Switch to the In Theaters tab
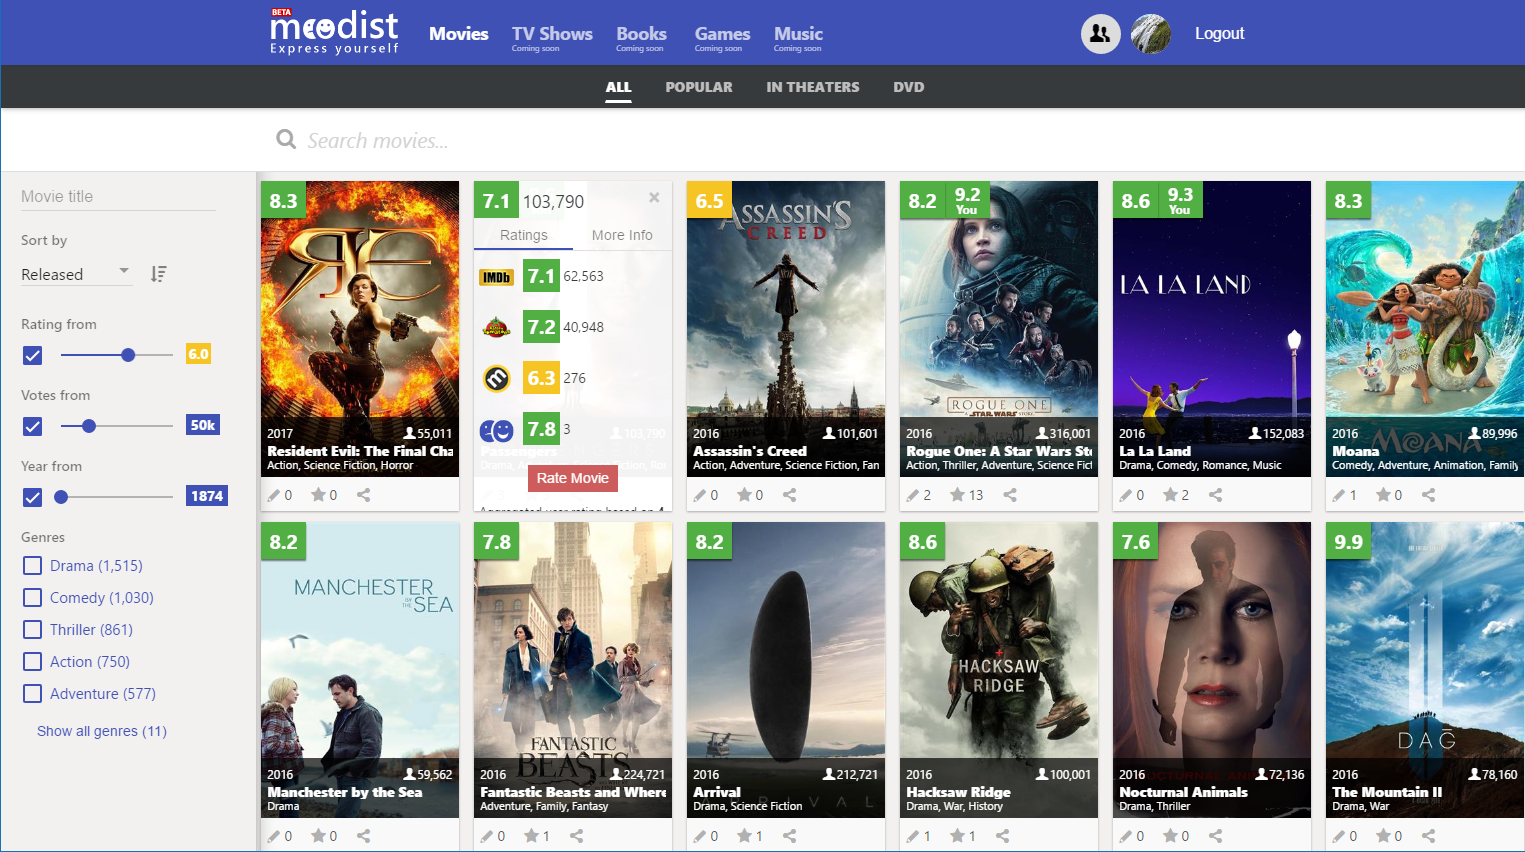 (x=813, y=87)
